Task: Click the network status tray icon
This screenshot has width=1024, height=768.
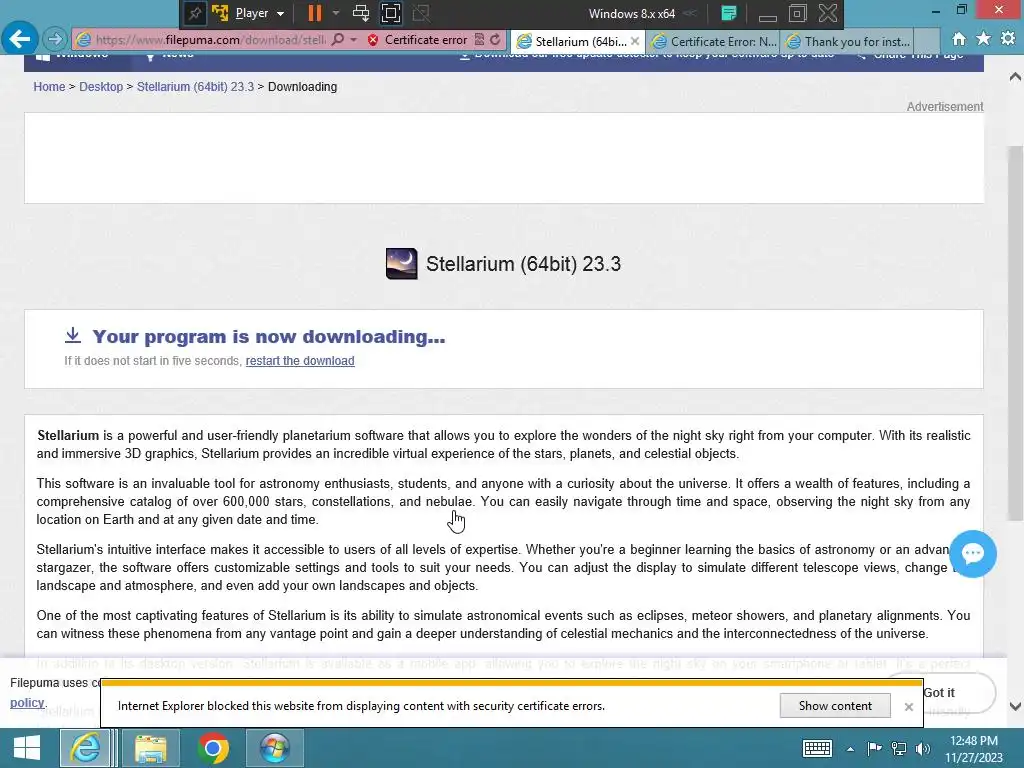Action: pyautogui.click(x=899, y=748)
